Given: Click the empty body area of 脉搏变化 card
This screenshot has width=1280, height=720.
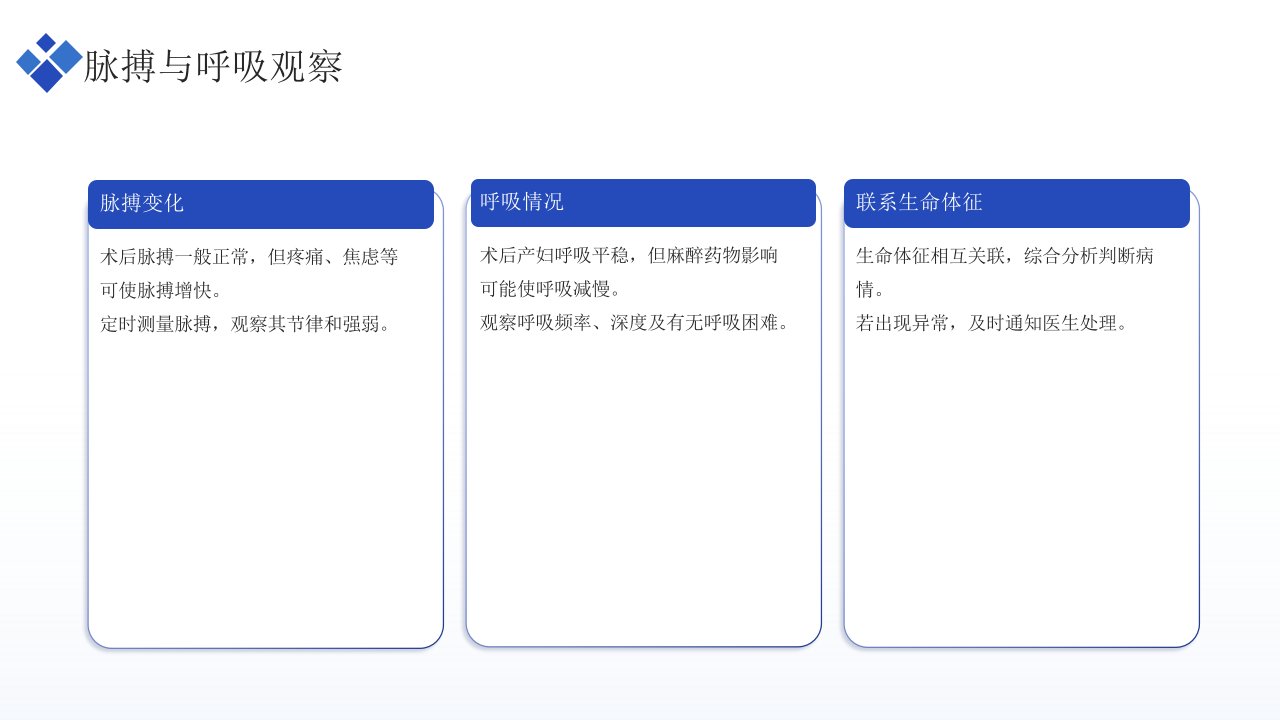Looking at the screenshot, I should pyautogui.click(x=265, y=490).
